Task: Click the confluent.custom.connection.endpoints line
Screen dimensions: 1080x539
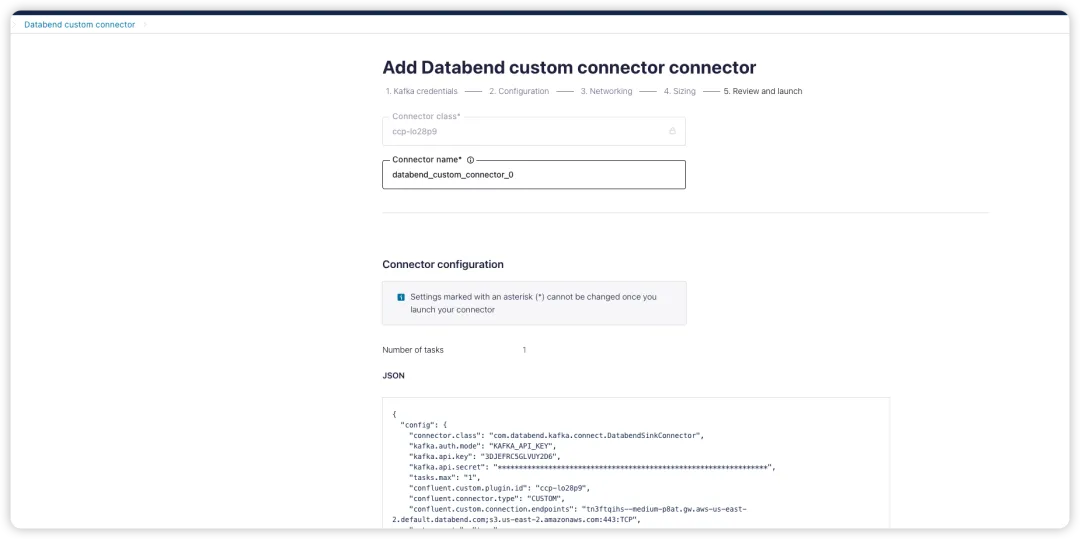Action: pyautogui.click(x=570, y=514)
